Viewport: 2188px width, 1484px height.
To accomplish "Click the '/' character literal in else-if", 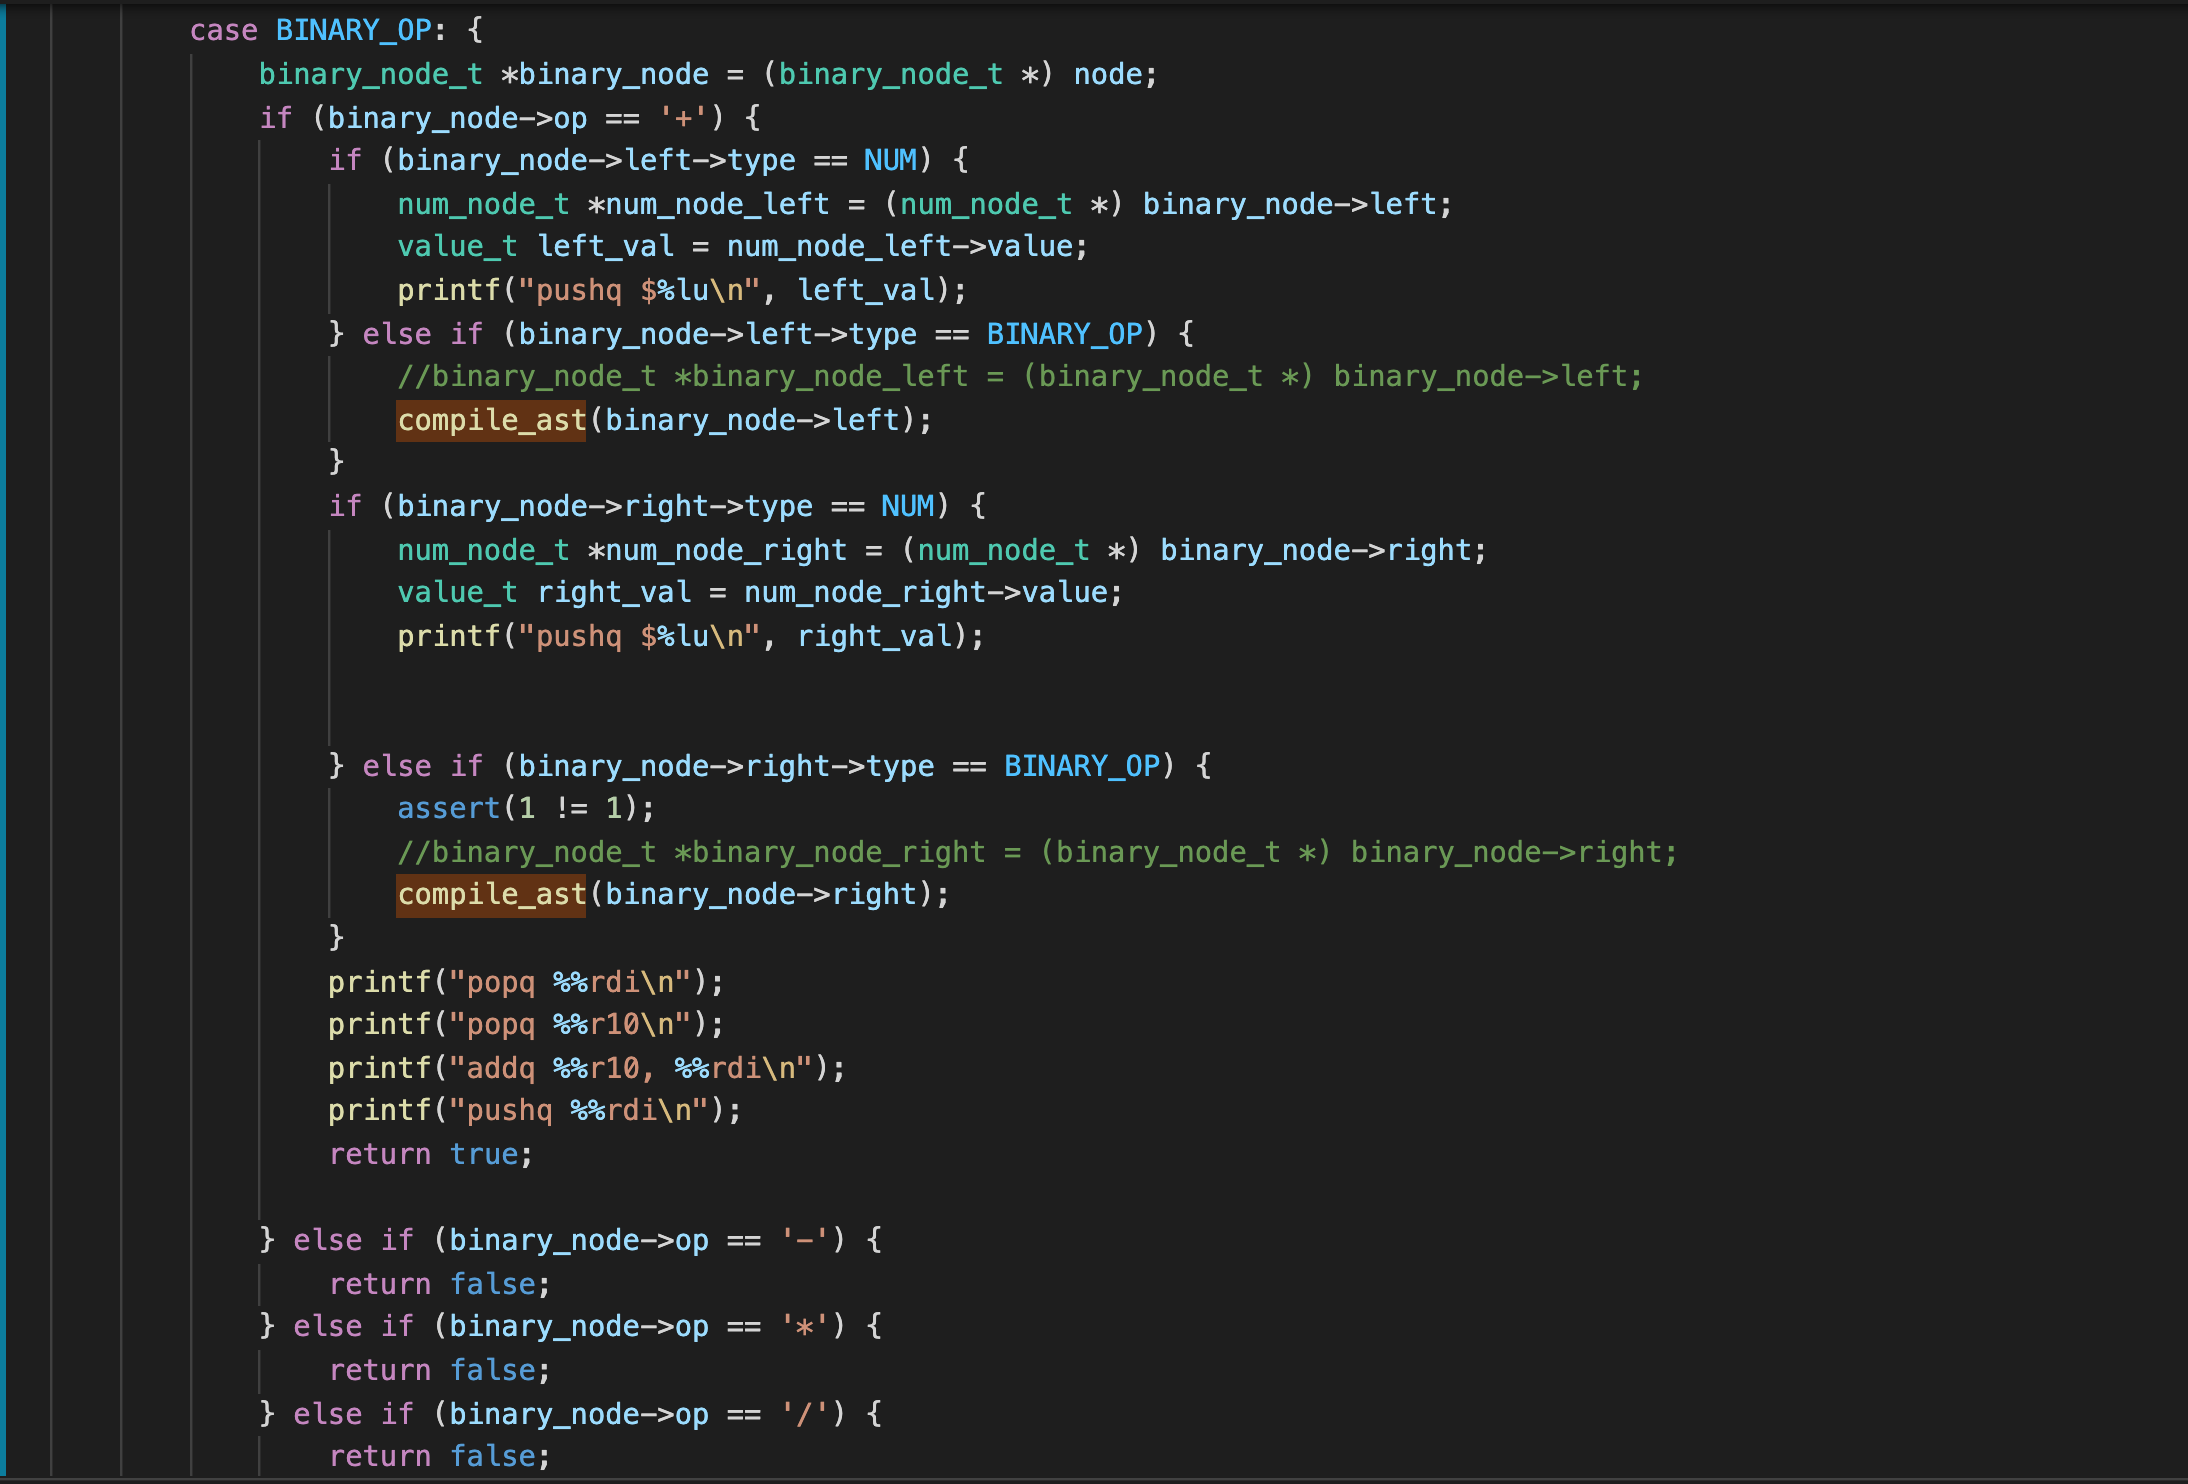I will point(805,1414).
